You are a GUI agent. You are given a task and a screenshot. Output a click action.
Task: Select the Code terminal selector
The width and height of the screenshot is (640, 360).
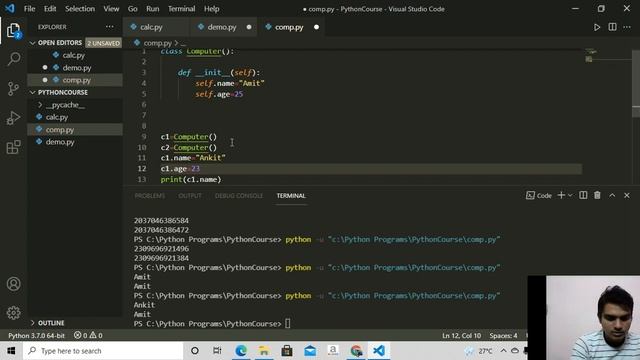[539, 196]
